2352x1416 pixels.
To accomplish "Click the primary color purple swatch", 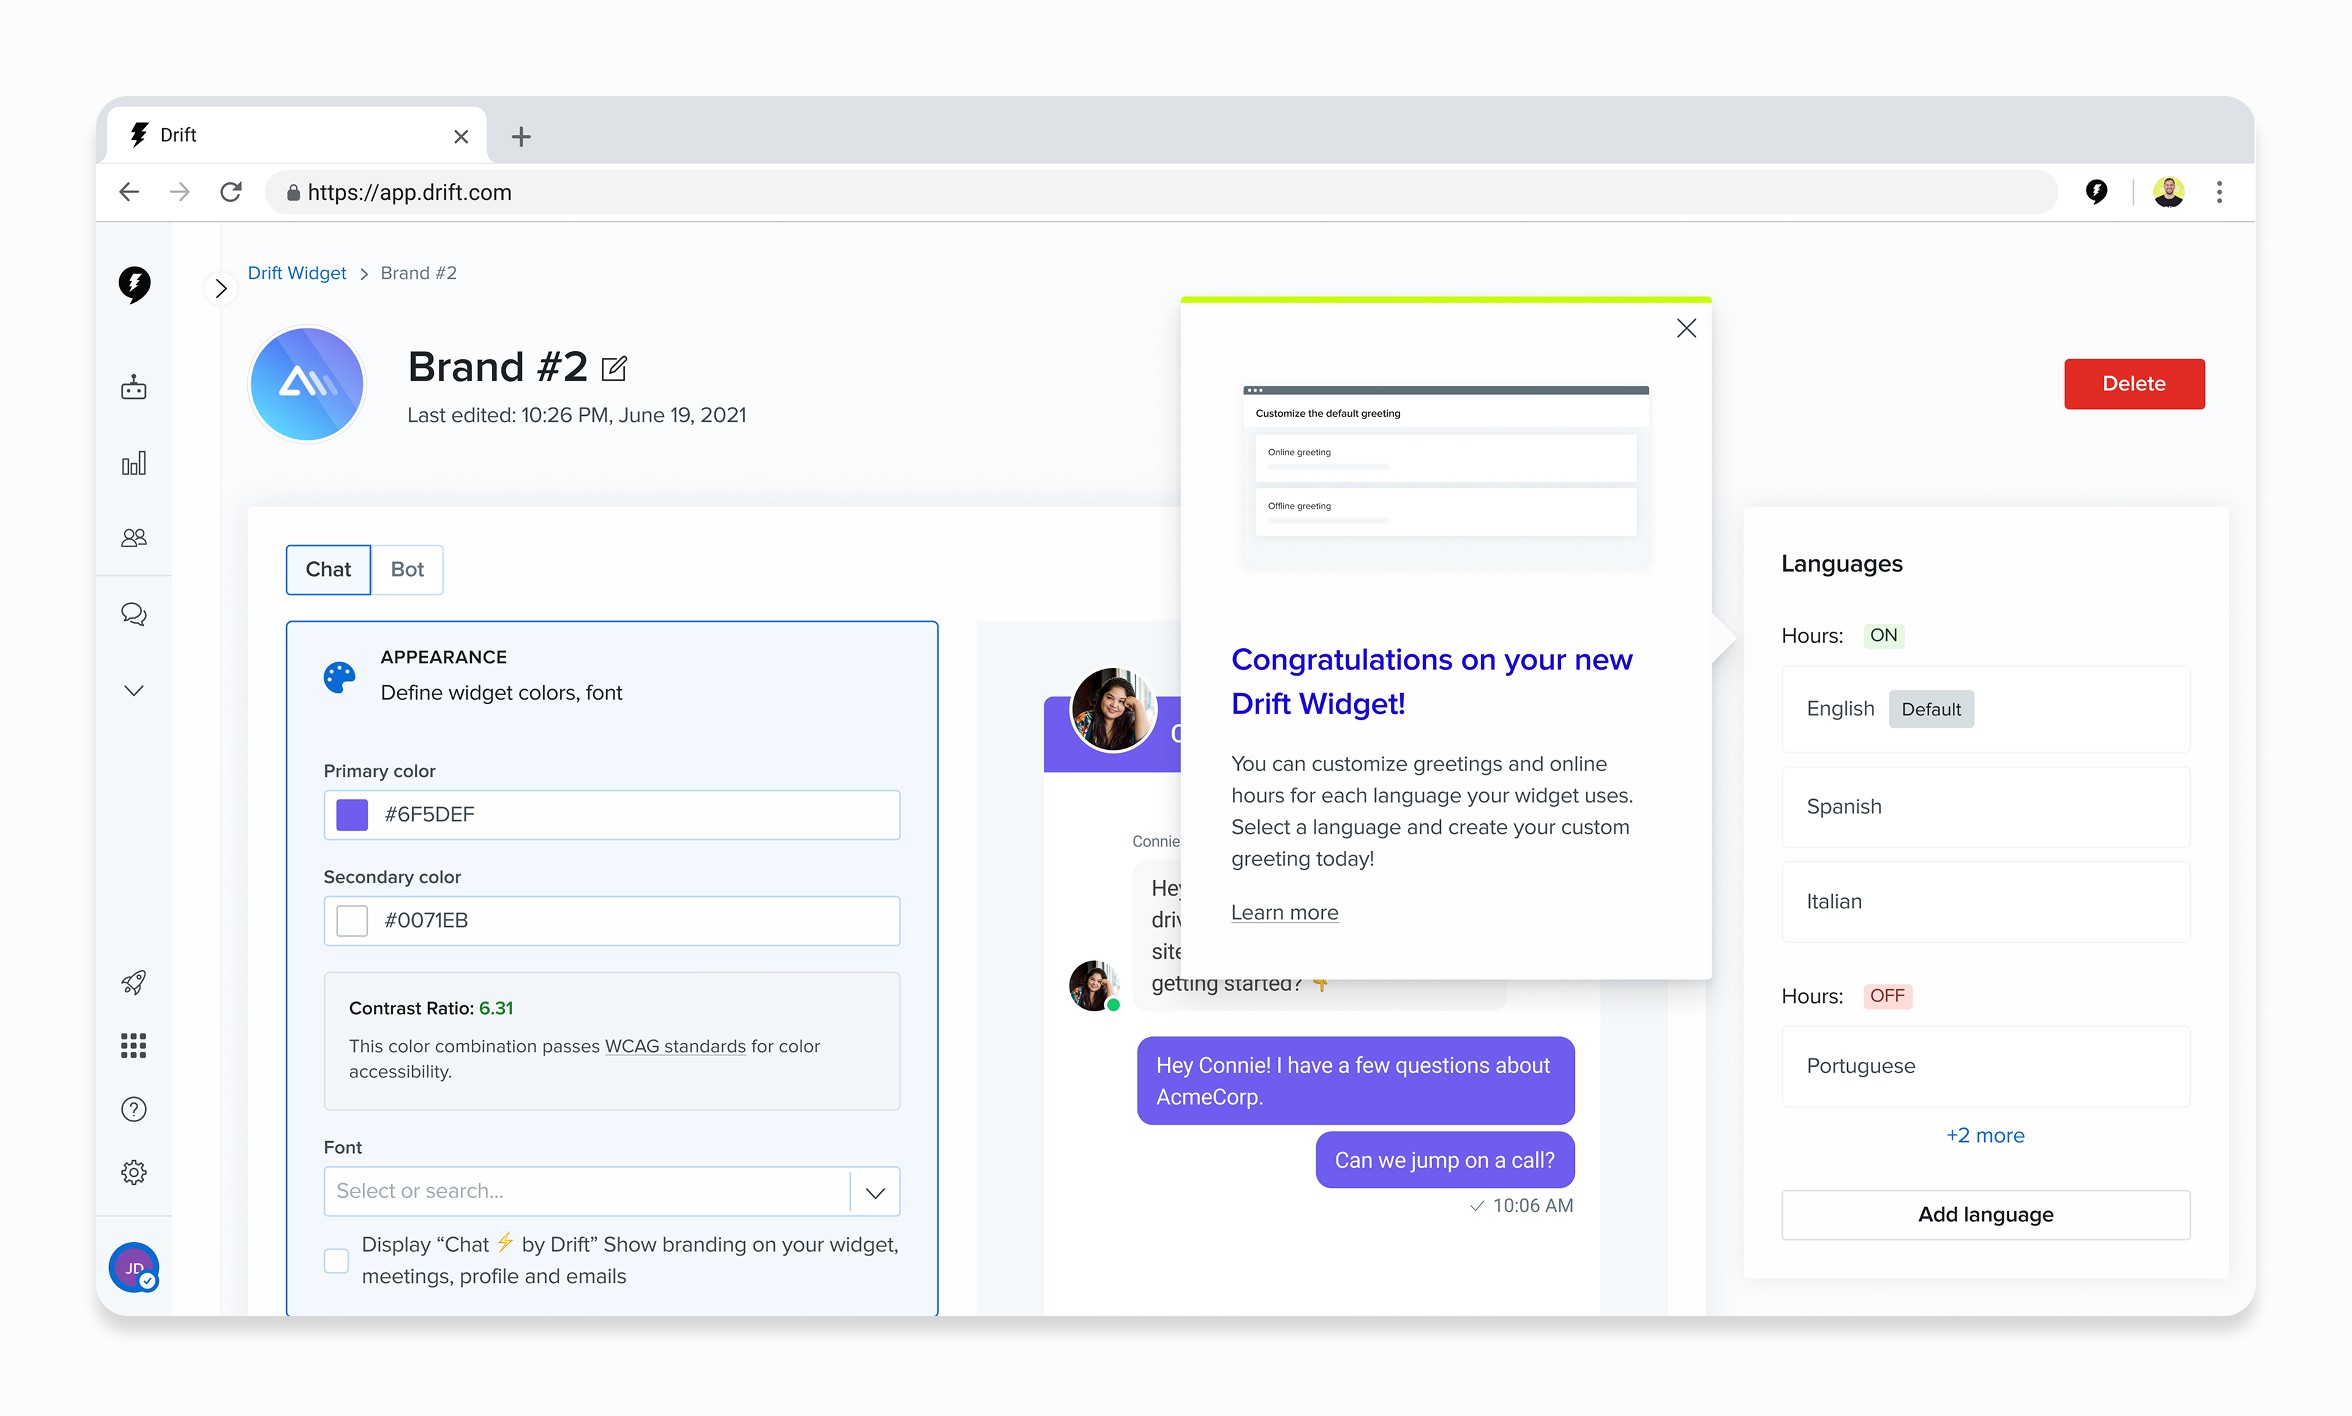I will click(x=352, y=815).
